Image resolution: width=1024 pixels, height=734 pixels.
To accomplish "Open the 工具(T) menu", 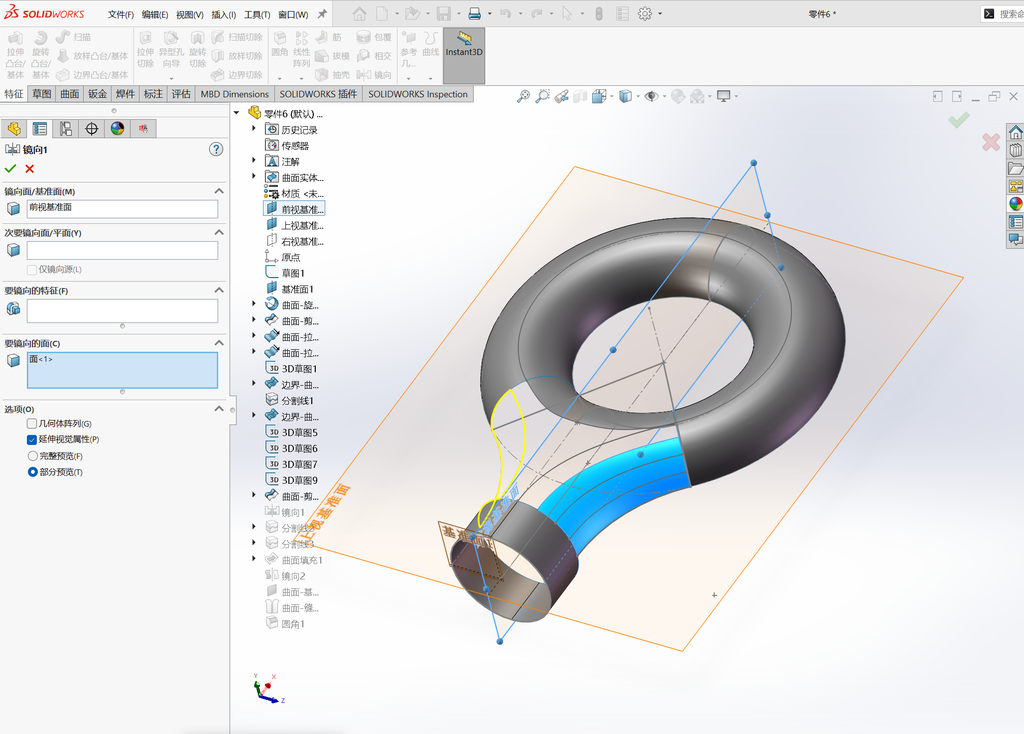I will point(257,14).
